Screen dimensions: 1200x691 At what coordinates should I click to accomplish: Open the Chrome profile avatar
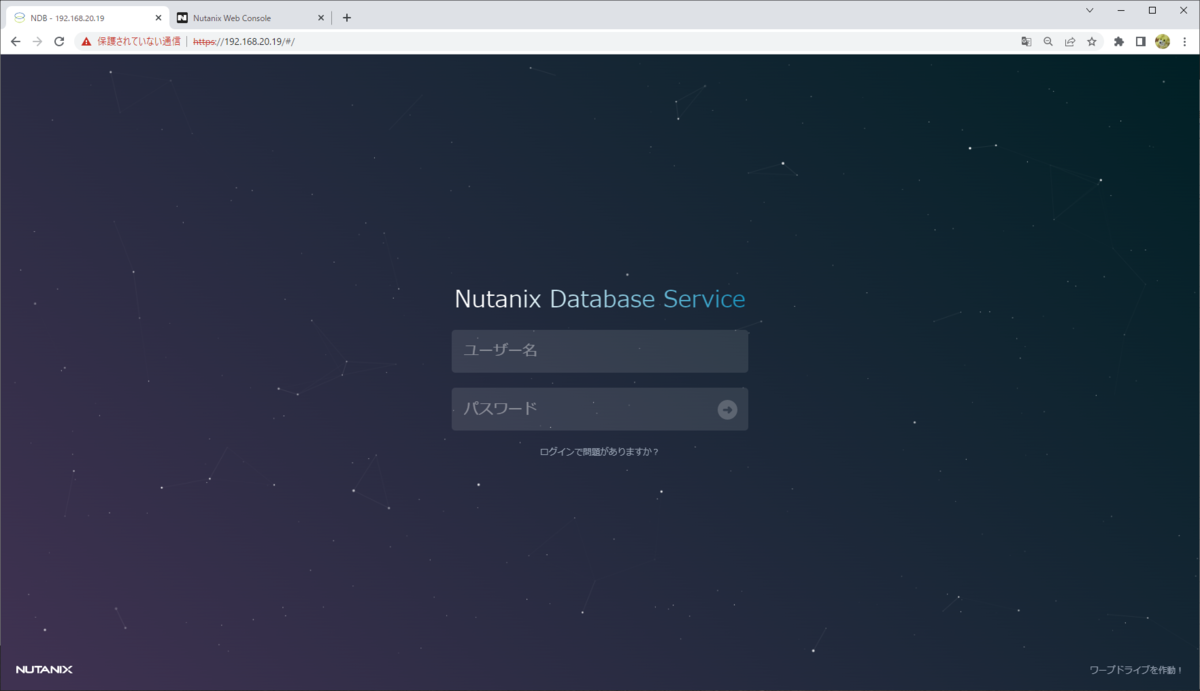click(x=1162, y=42)
